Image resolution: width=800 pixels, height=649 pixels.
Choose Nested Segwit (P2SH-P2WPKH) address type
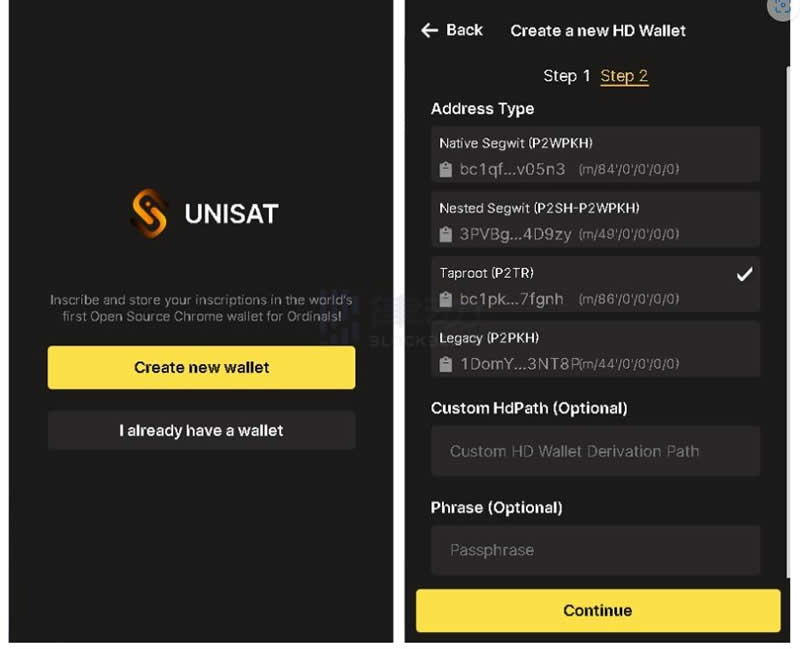(595, 219)
